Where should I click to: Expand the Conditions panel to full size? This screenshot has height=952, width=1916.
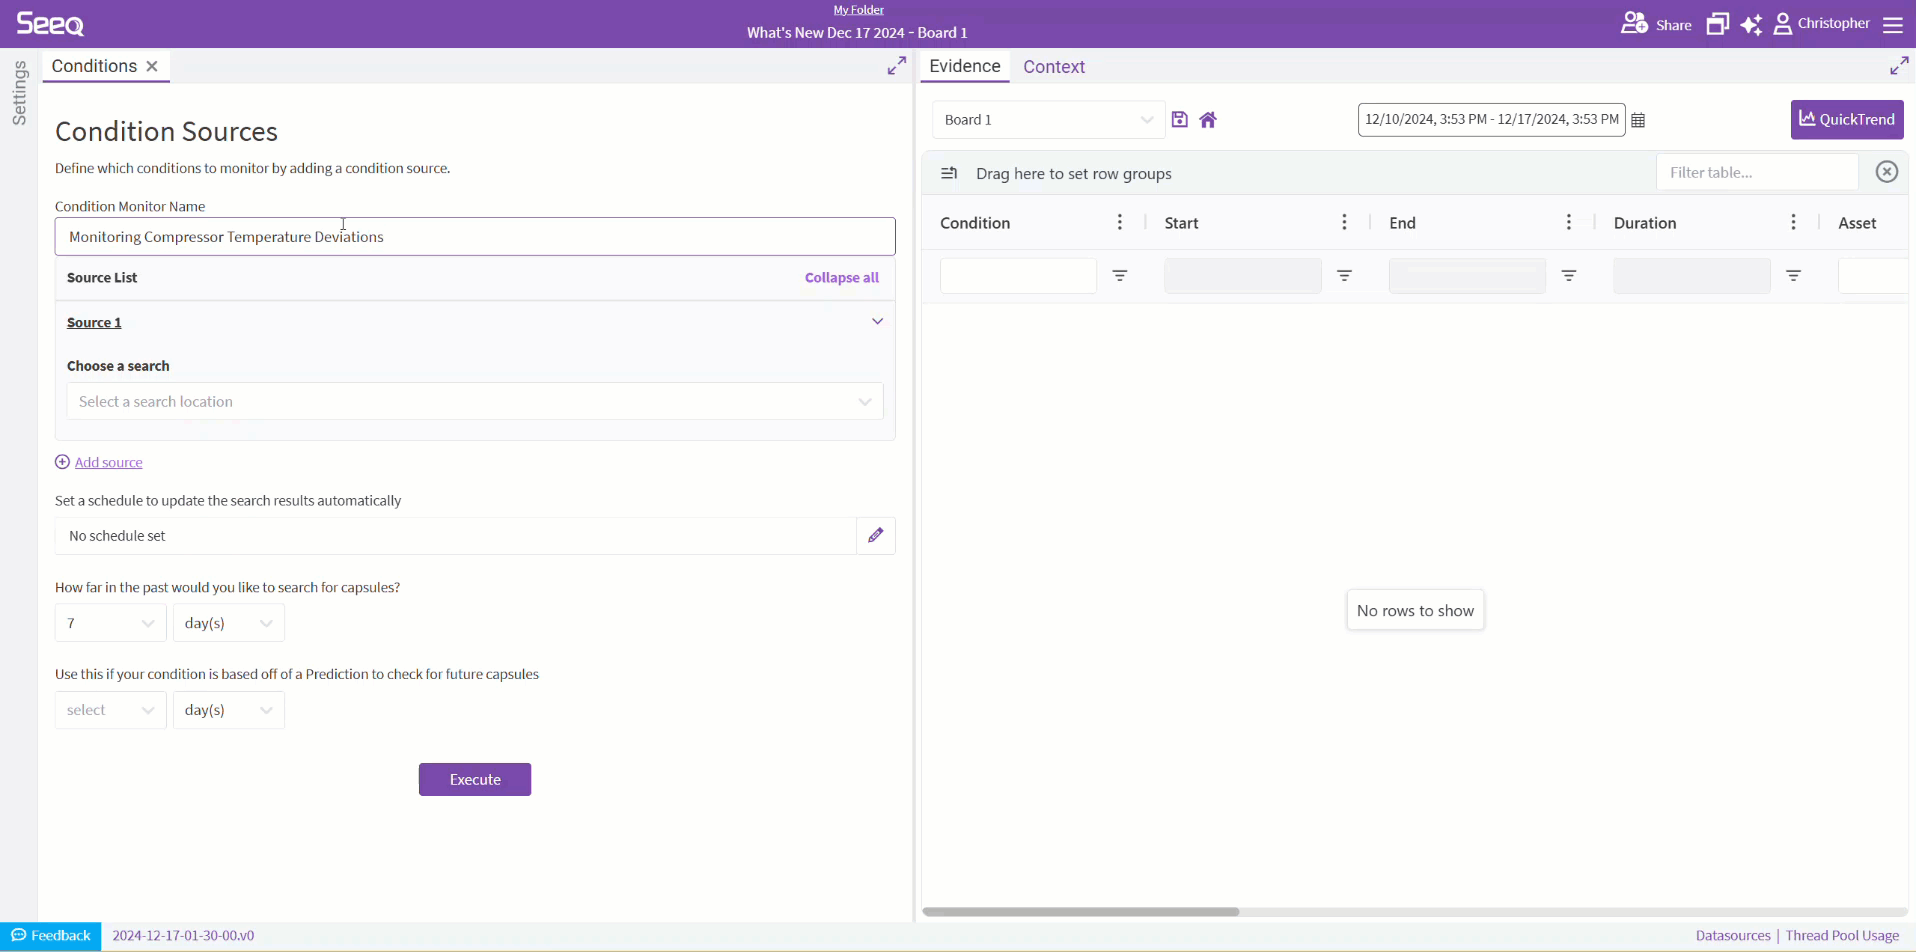point(896,66)
